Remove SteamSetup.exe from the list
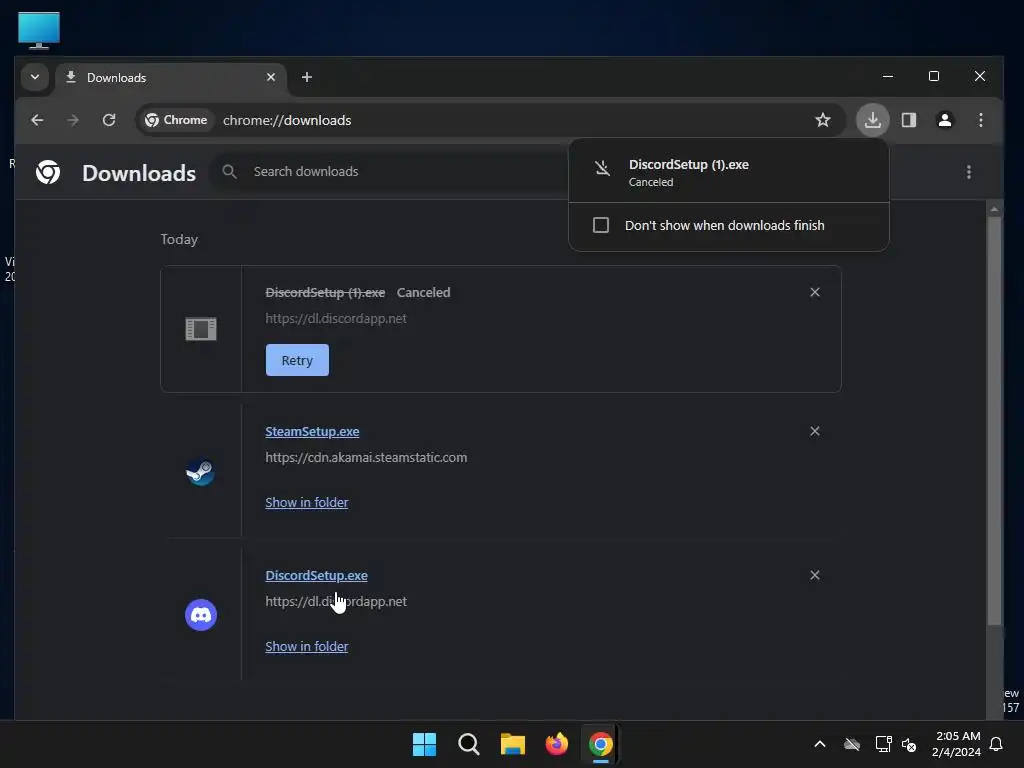1024x768 pixels. 814,432
